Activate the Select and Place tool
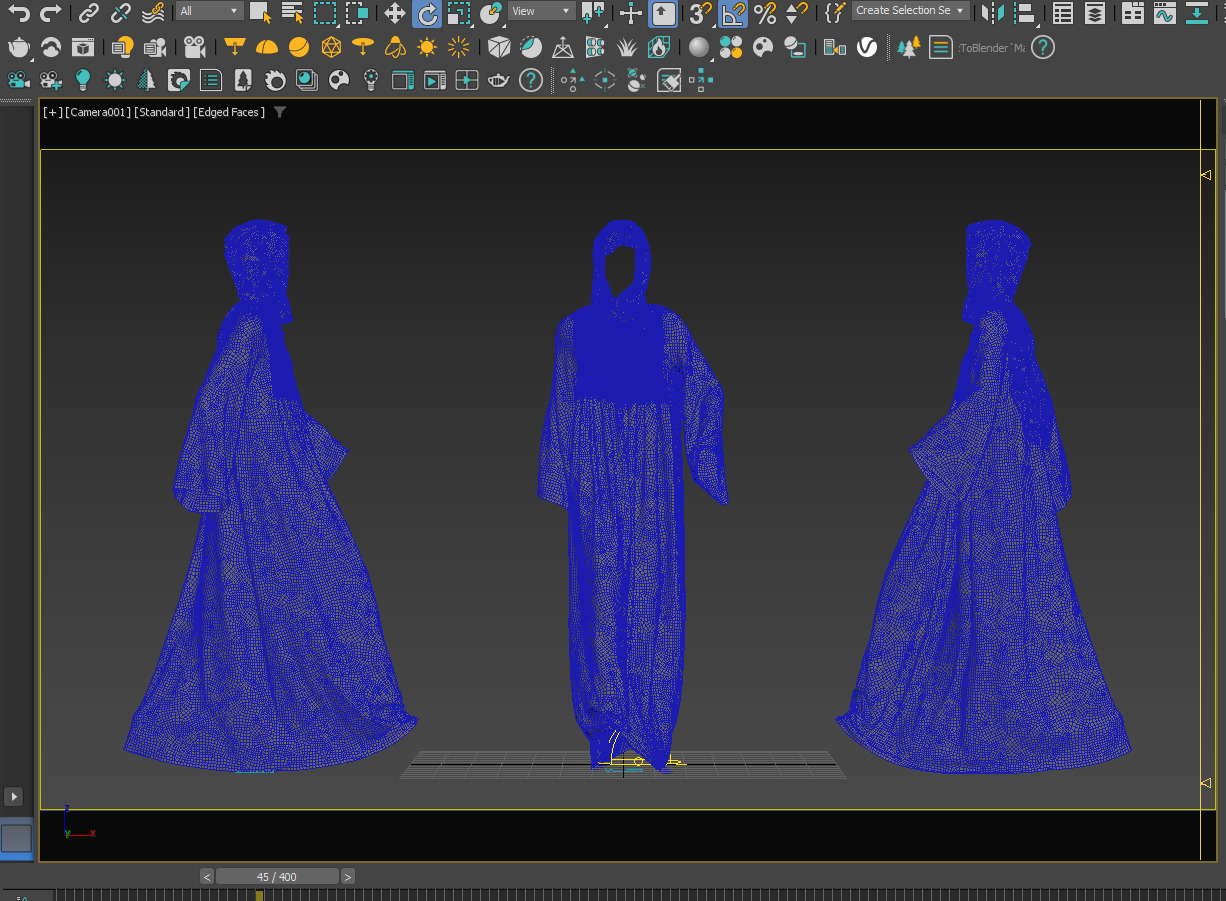The width and height of the screenshot is (1226, 901). (x=491, y=13)
